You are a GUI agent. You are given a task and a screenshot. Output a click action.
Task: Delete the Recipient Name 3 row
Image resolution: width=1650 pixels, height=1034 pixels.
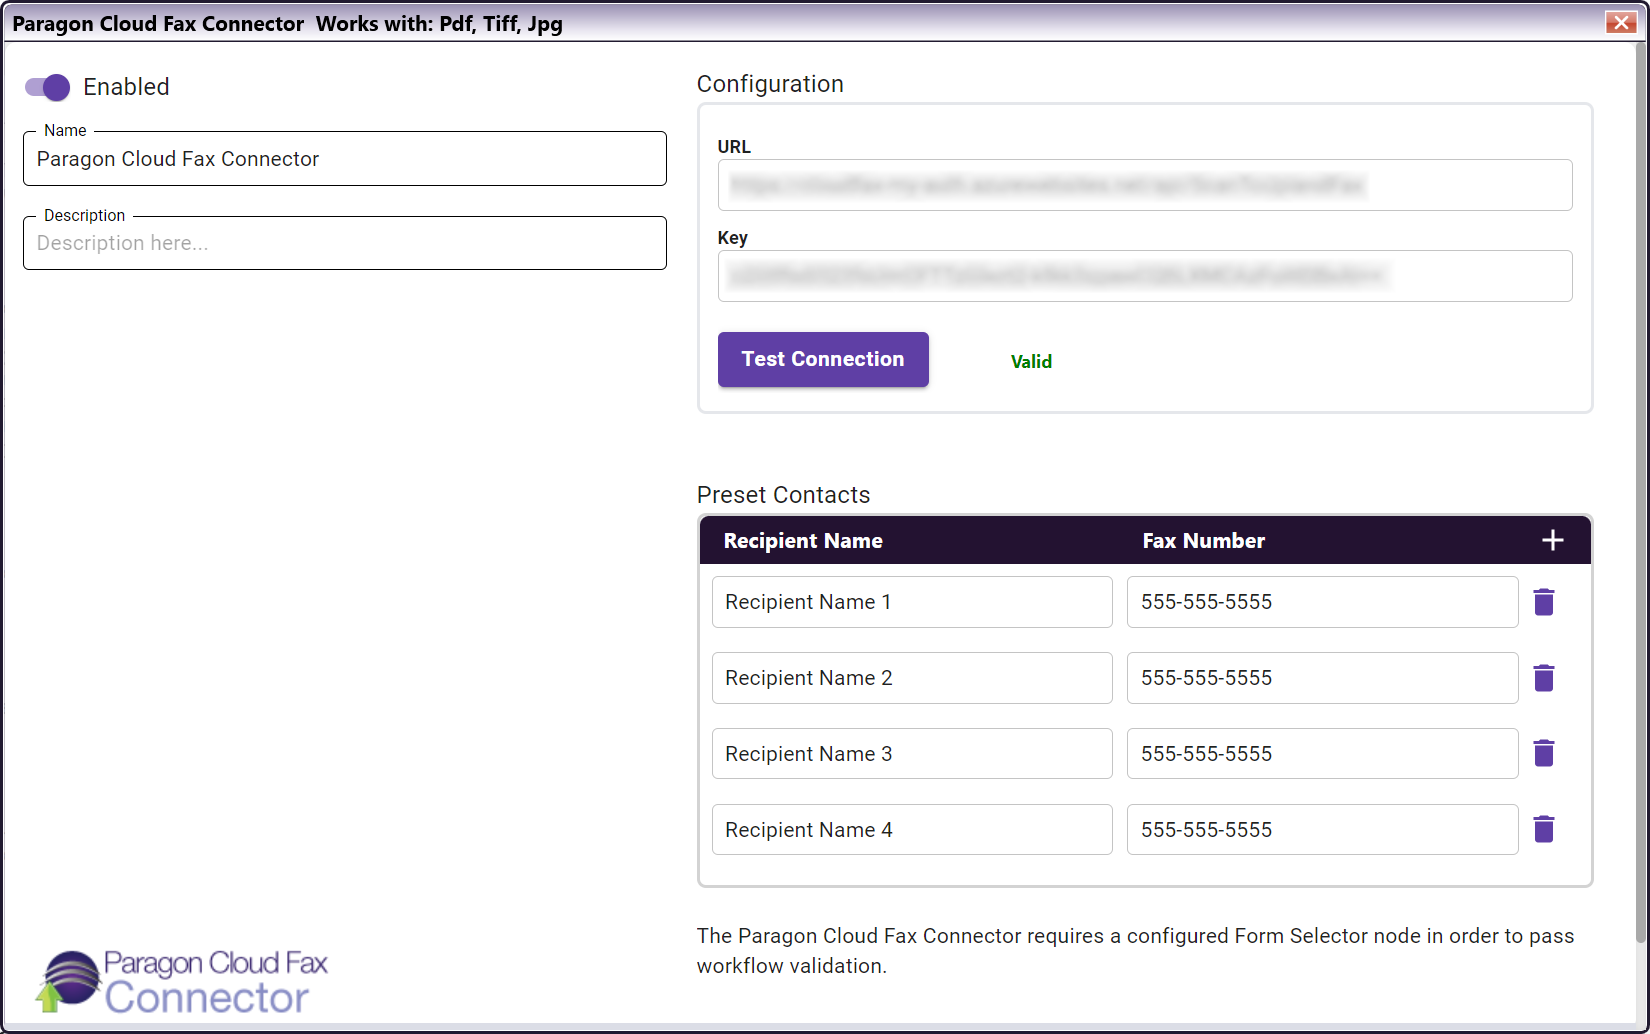(1544, 753)
